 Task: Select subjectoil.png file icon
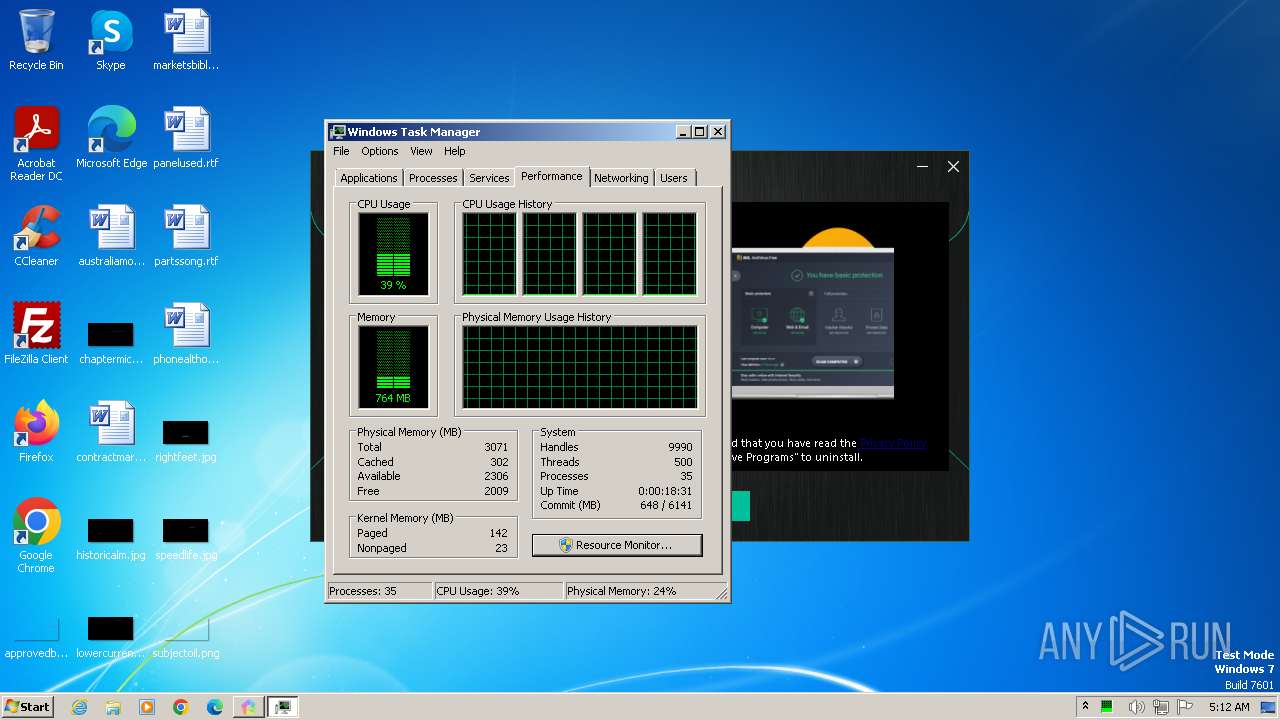click(x=186, y=636)
